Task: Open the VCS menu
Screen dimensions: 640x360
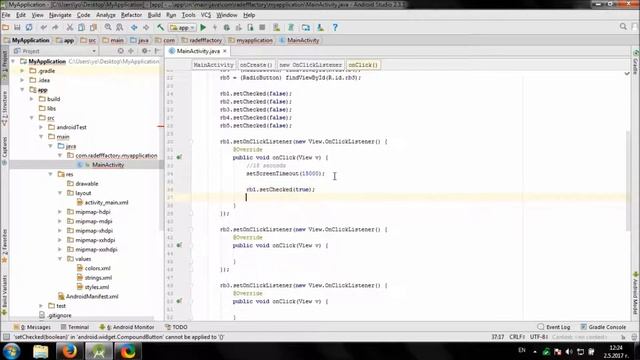Action: coord(206,15)
